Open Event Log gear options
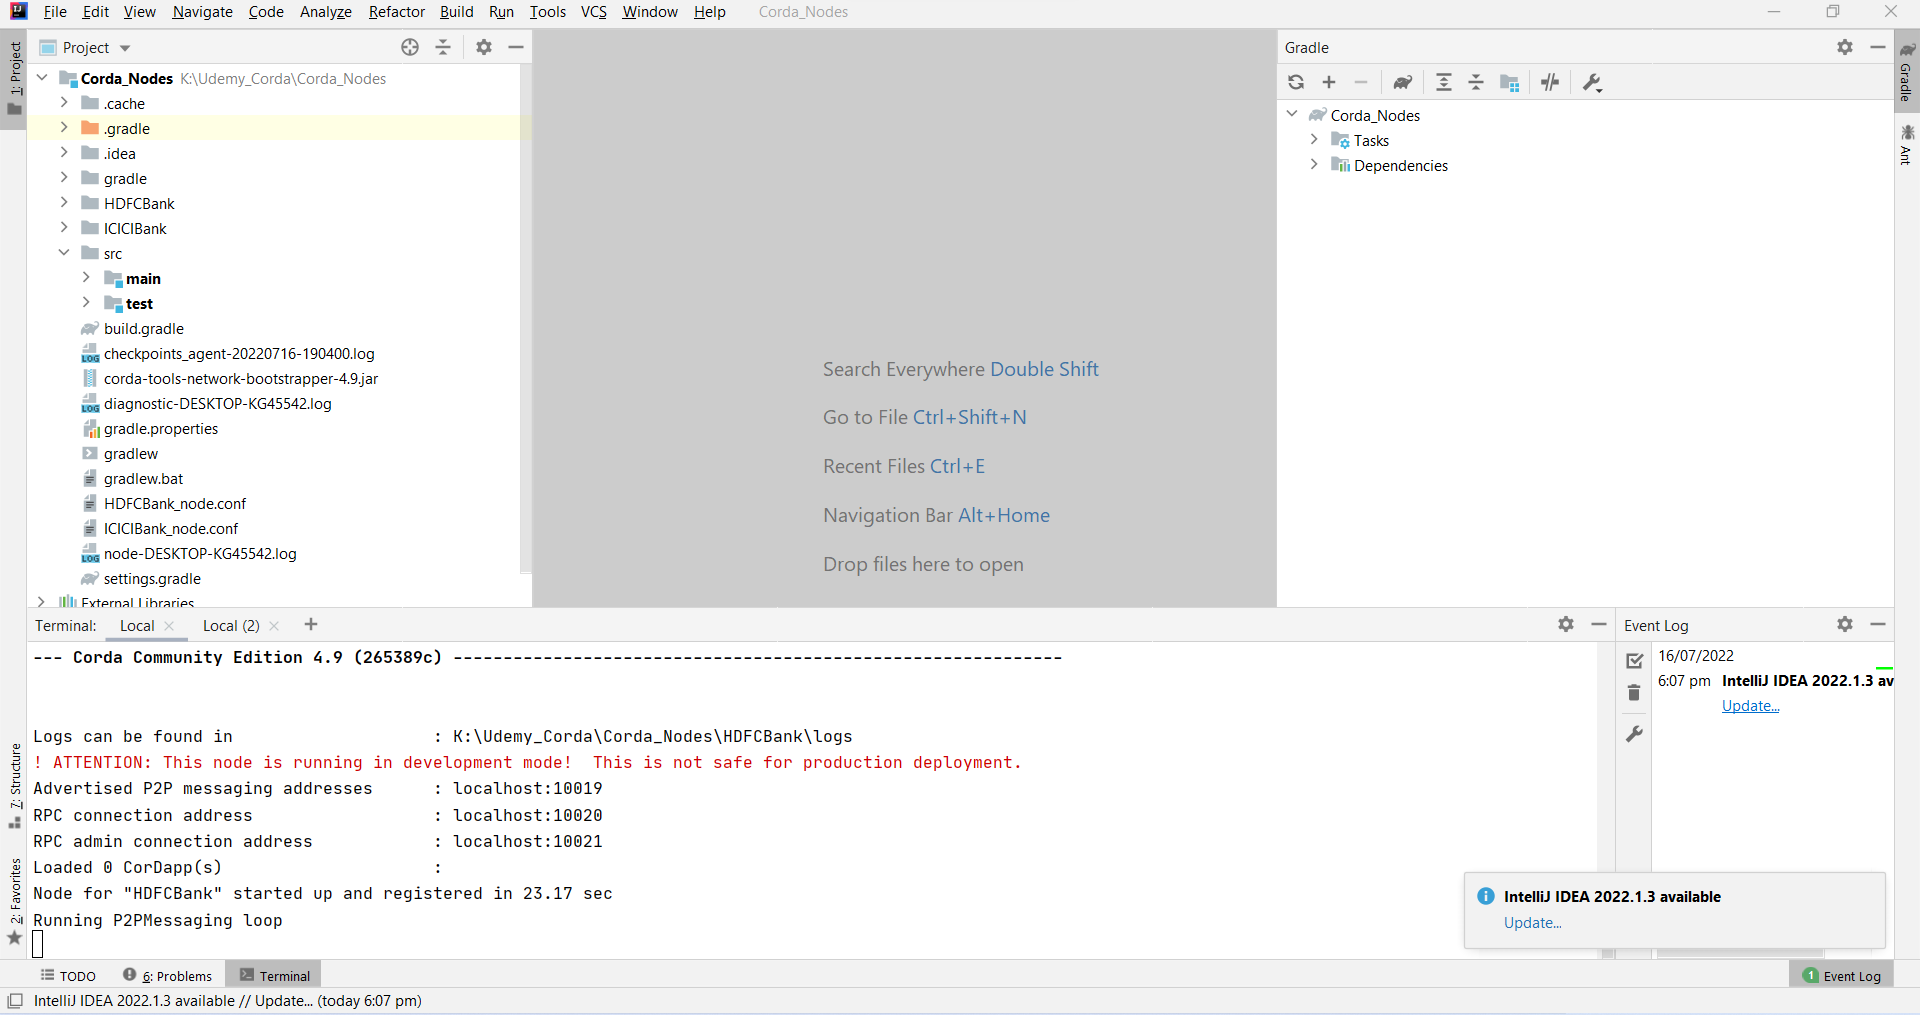Image resolution: width=1920 pixels, height=1015 pixels. 1845,624
